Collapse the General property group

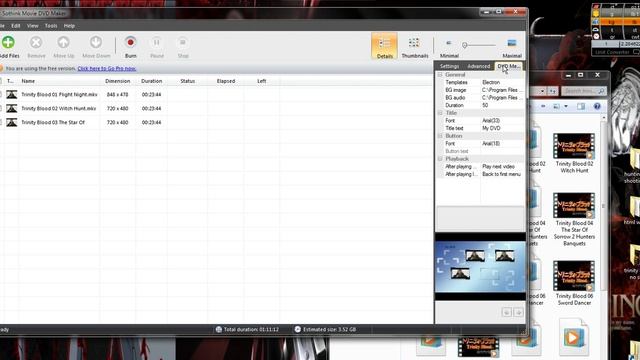coord(440,75)
